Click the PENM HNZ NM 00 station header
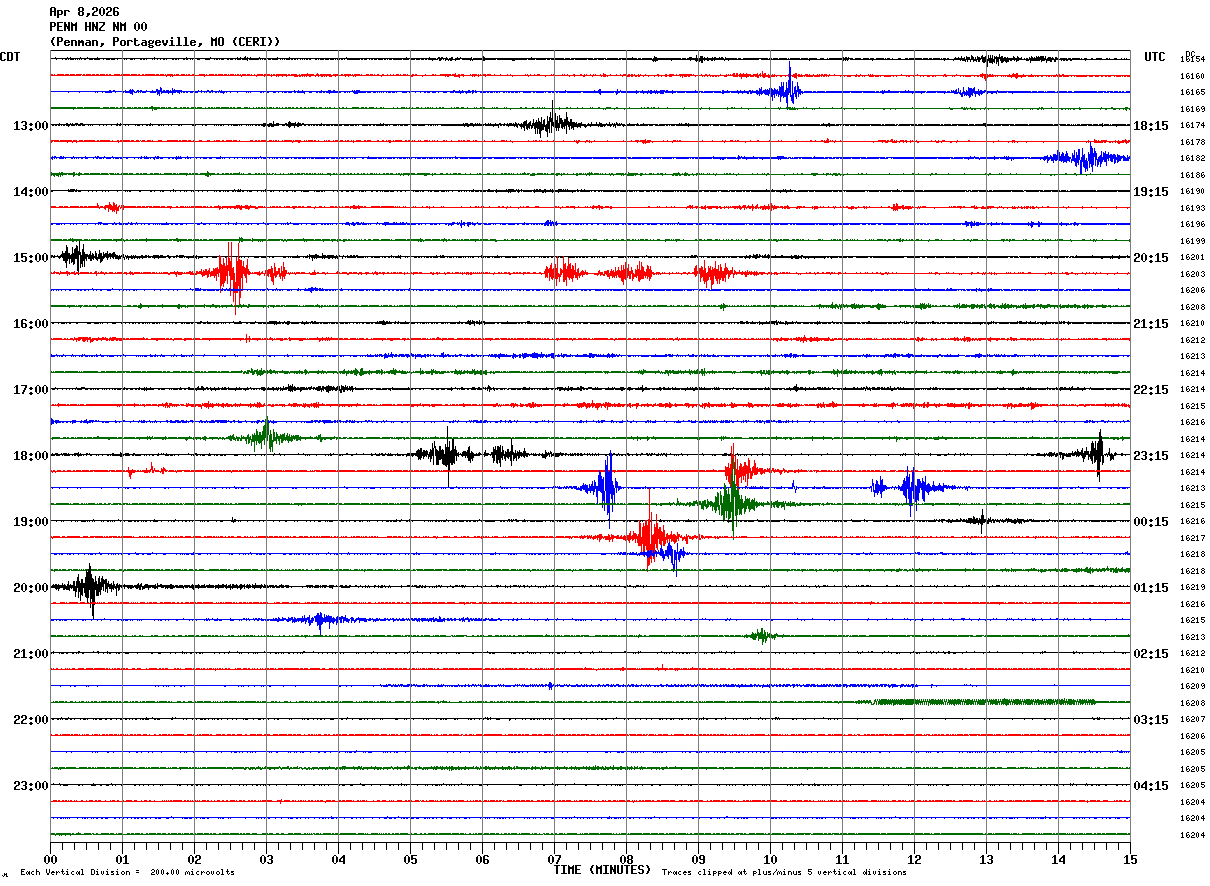The width and height of the screenshot is (1210, 886). pos(98,27)
